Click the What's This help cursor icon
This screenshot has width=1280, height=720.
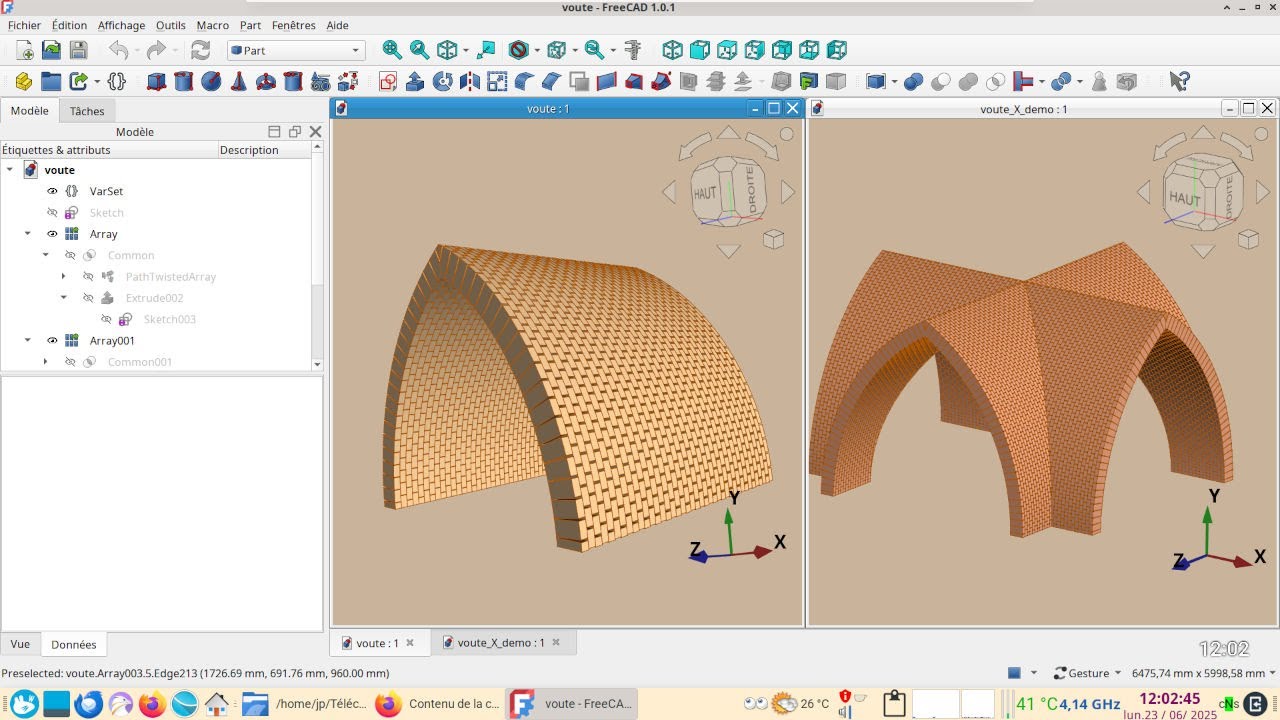tap(1180, 81)
